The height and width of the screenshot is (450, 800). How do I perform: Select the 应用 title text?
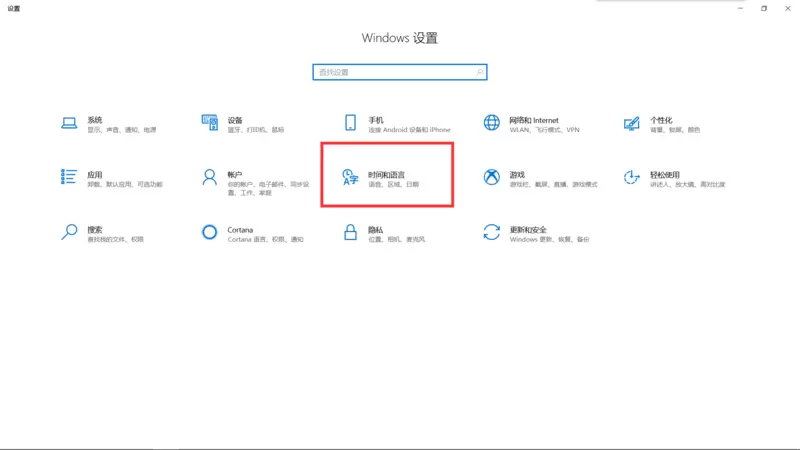click(x=95, y=174)
